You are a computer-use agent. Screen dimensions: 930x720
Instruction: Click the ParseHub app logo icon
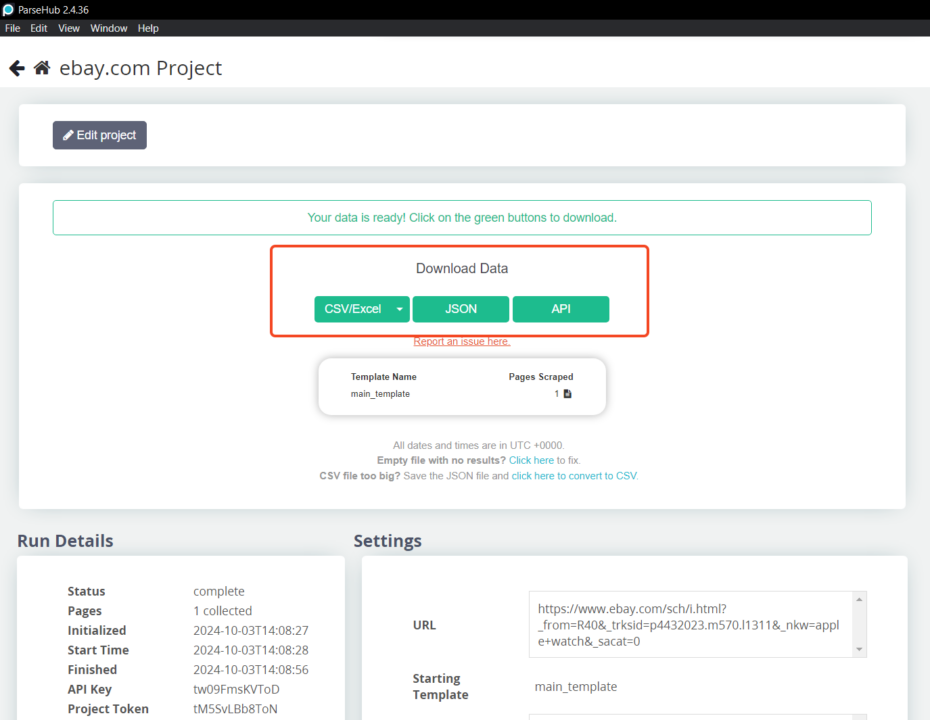8,9
